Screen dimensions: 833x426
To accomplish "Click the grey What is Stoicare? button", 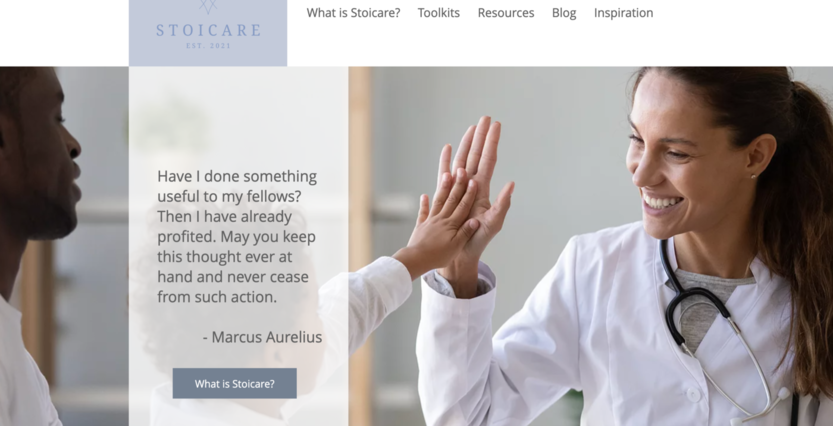I will (x=234, y=383).
